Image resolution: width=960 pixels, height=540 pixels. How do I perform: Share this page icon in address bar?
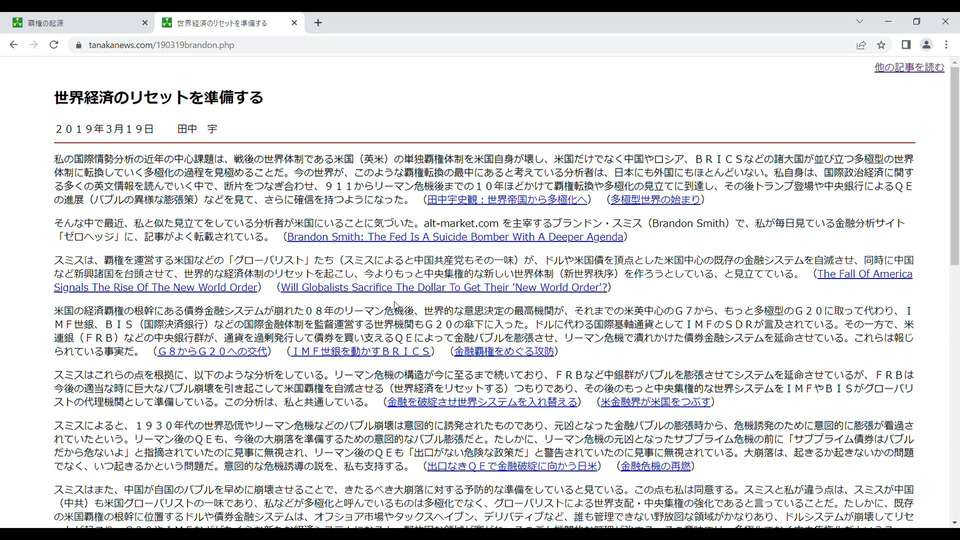tap(861, 45)
